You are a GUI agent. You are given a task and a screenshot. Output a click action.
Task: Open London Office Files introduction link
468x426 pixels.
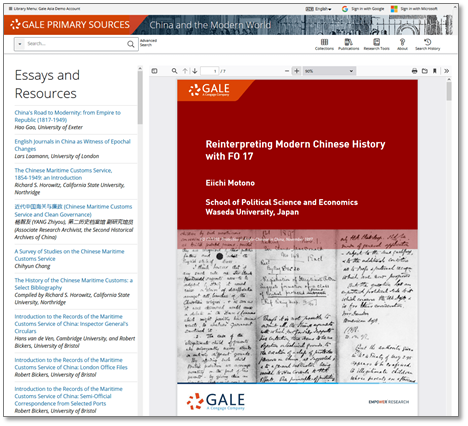[71, 364]
